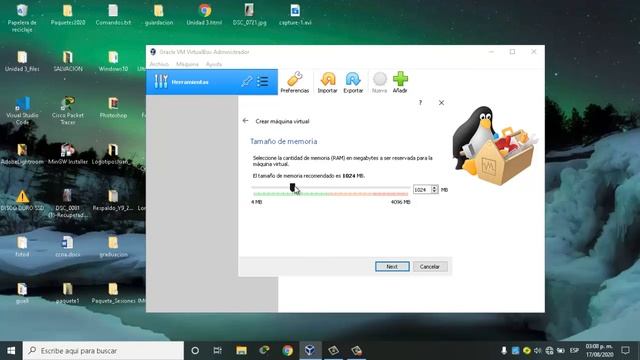Select the AdobeLightroom desktop icon
The image size is (640, 360).
[22, 154]
